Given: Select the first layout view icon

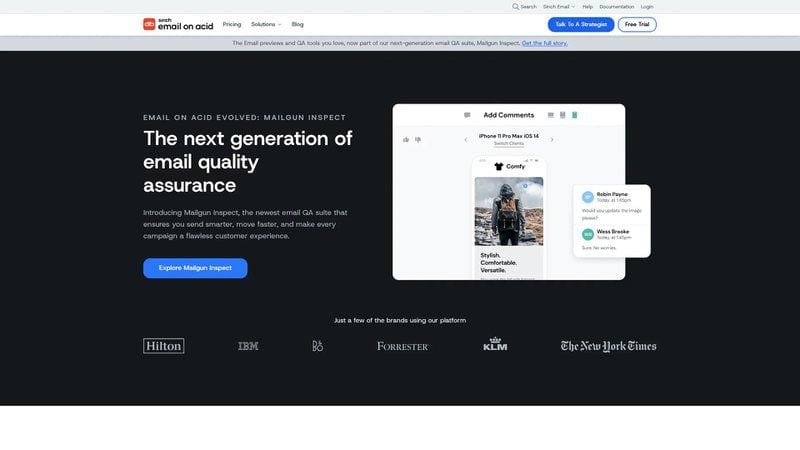Looking at the screenshot, I should point(551,115).
